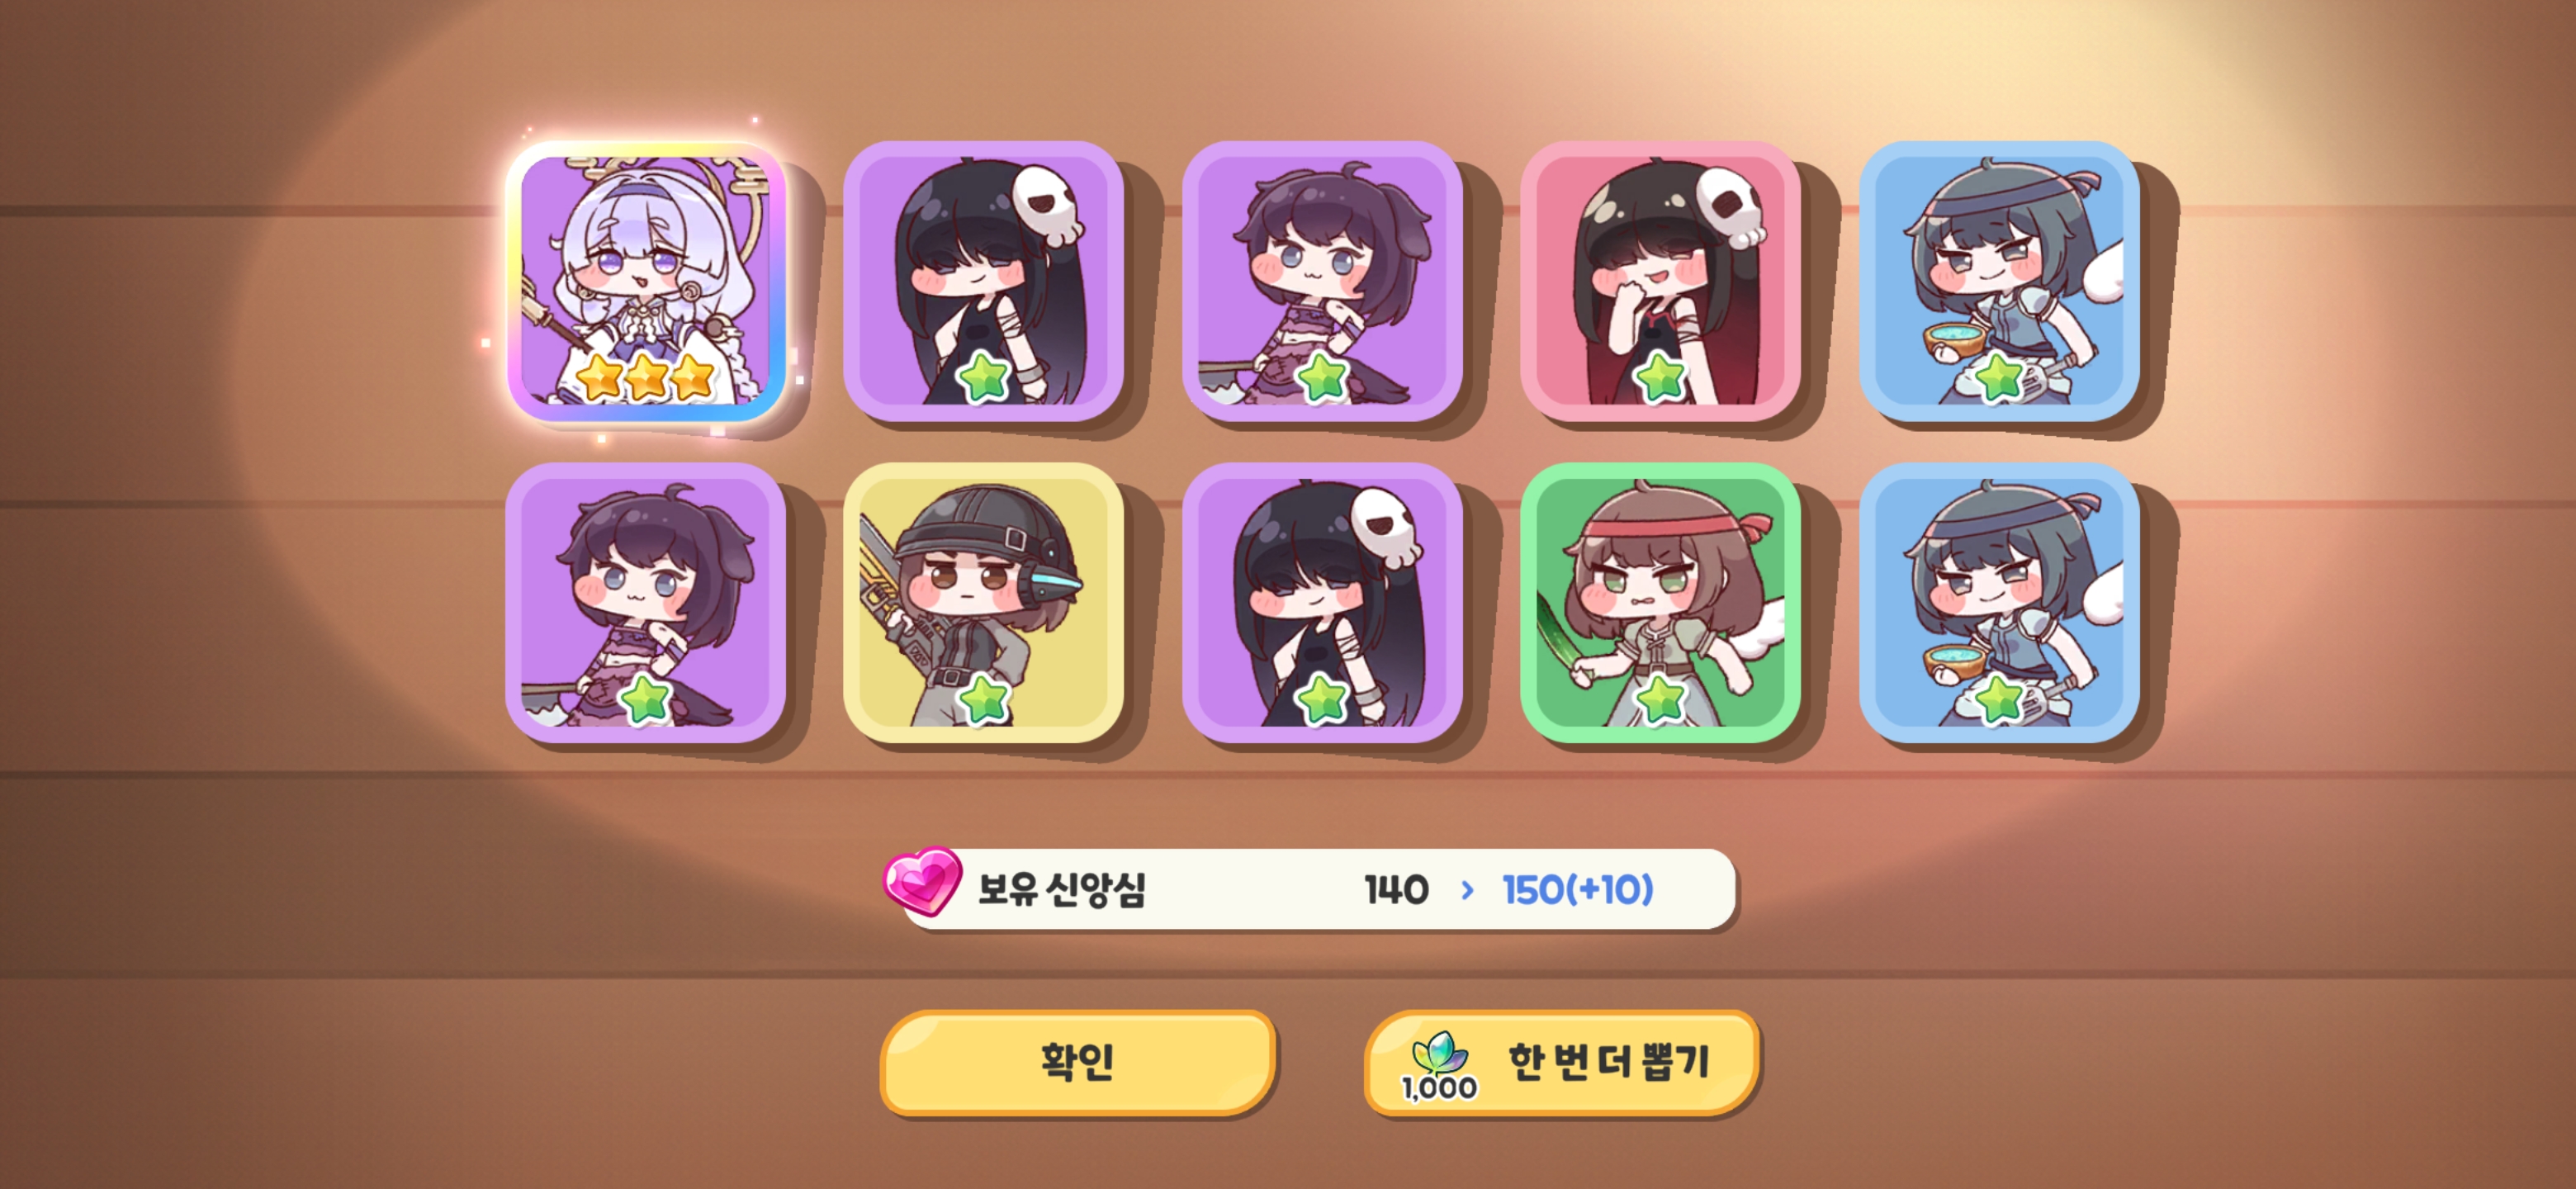Click the 확인 confirm button

pos(1077,1062)
